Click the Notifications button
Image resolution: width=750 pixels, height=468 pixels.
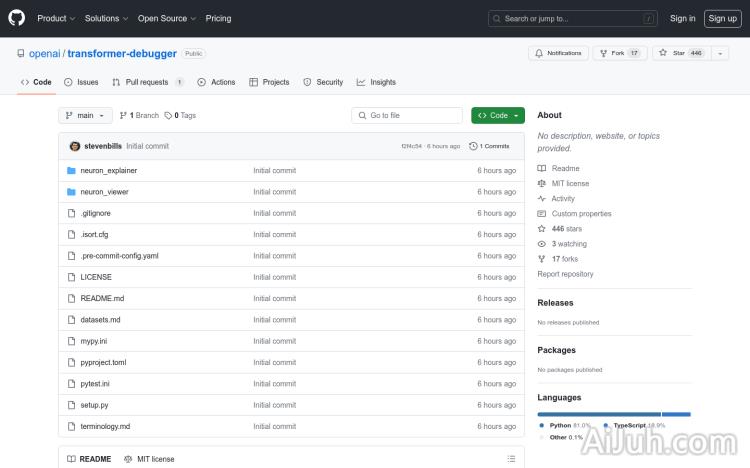(558, 53)
